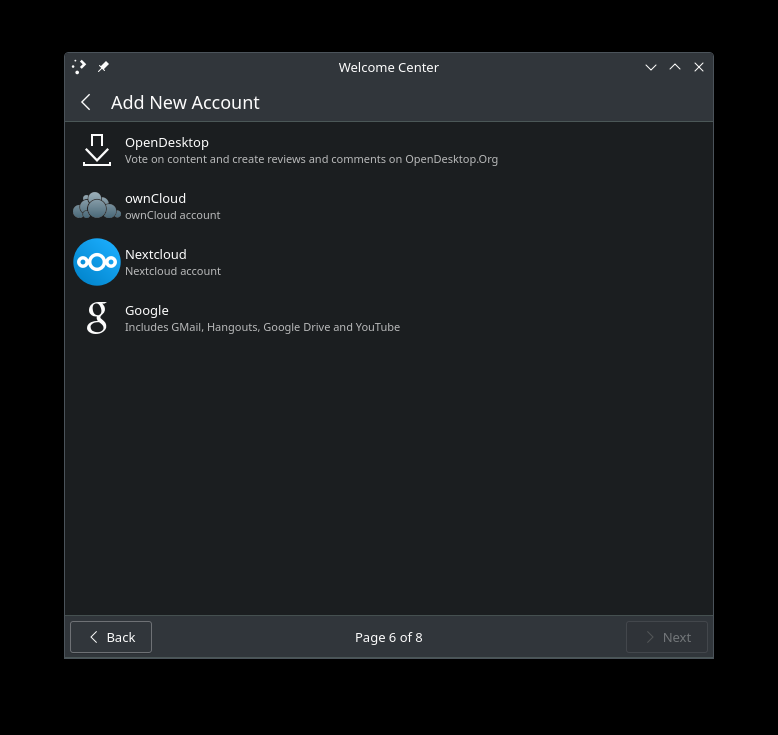Click the OpenDesktop download icon

[97, 150]
